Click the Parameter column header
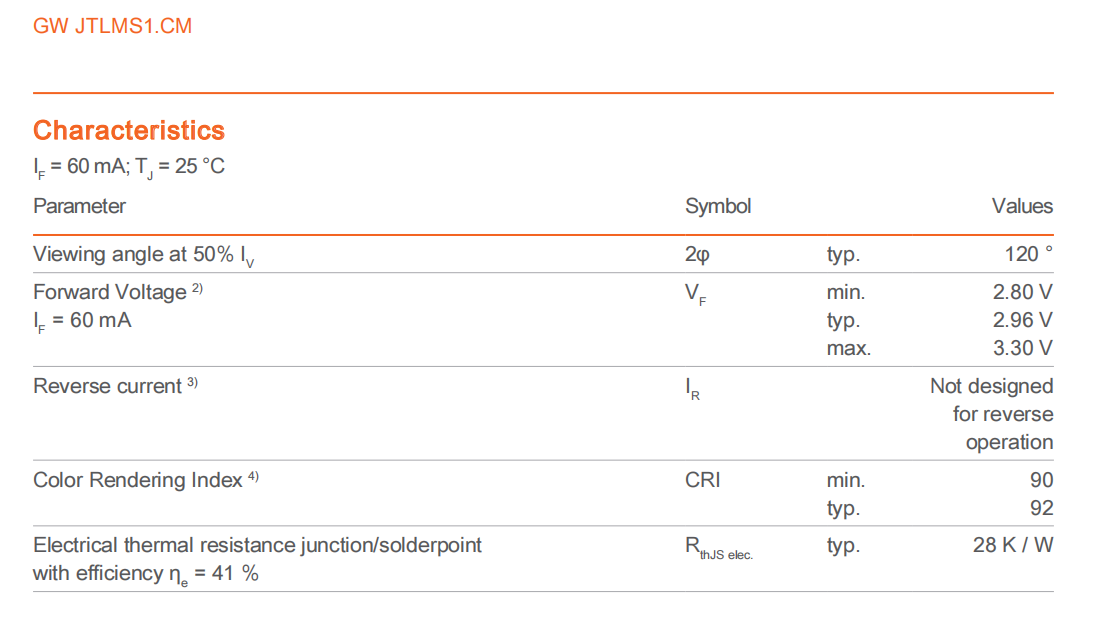 click(x=79, y=206)
